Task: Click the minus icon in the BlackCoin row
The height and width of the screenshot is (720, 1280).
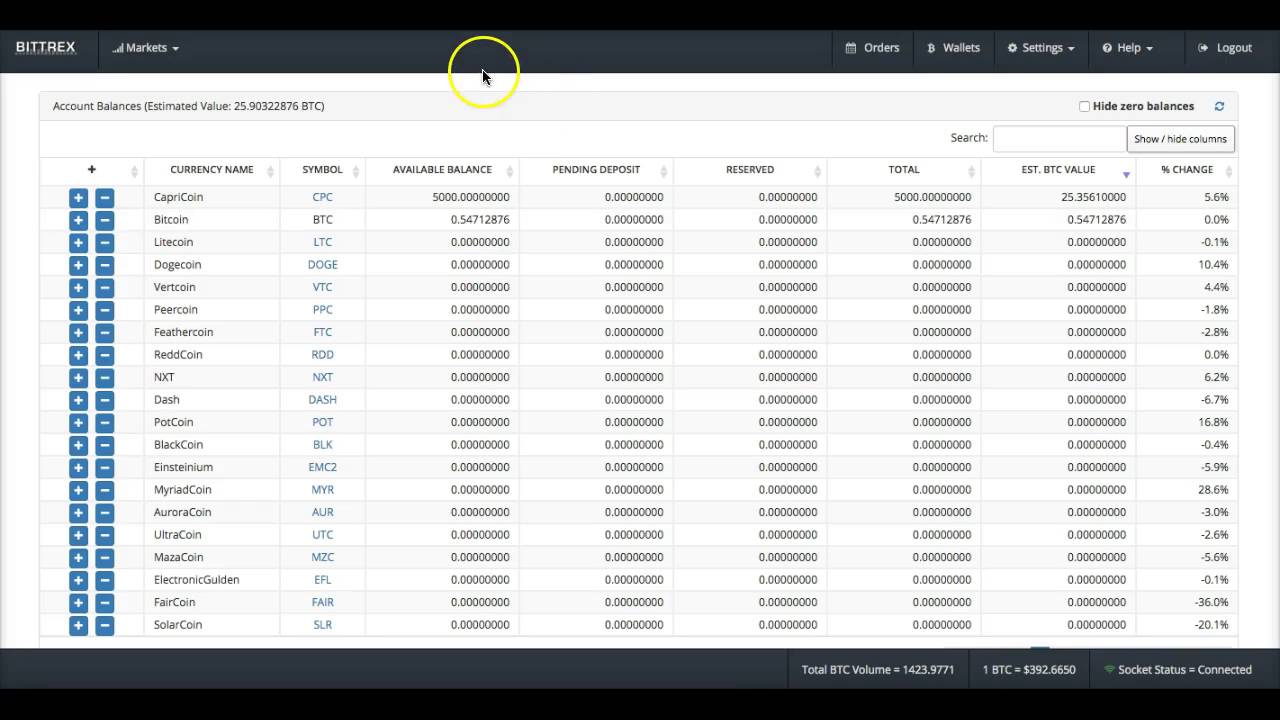Action: tap(104, 445)
